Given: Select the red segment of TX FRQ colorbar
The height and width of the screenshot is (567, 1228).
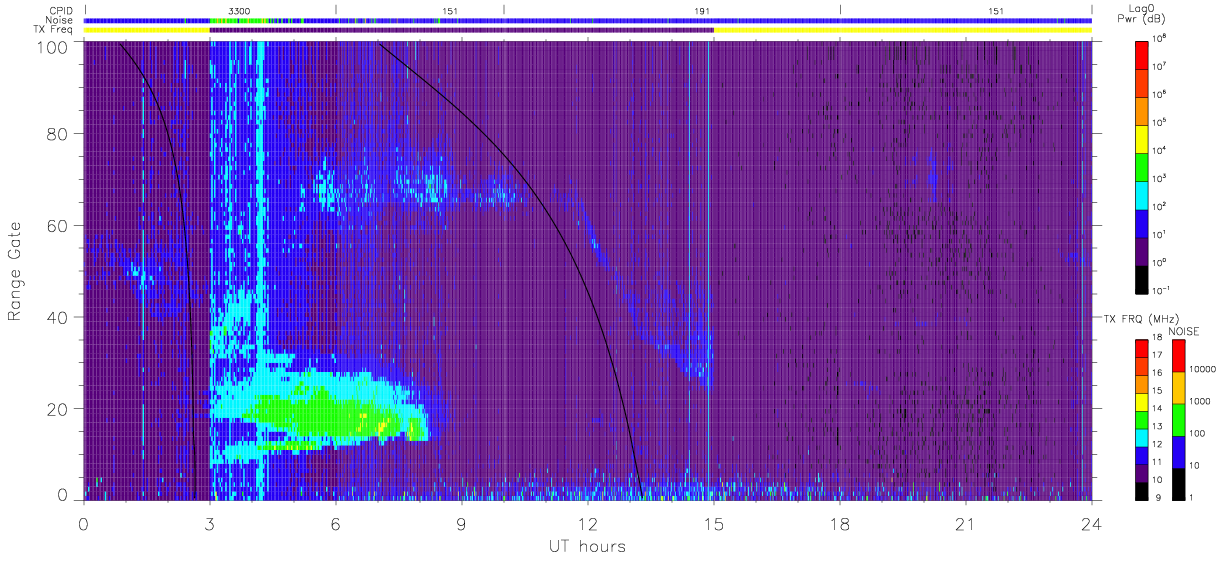Looking at the screenshot, I should (1141, 347).
